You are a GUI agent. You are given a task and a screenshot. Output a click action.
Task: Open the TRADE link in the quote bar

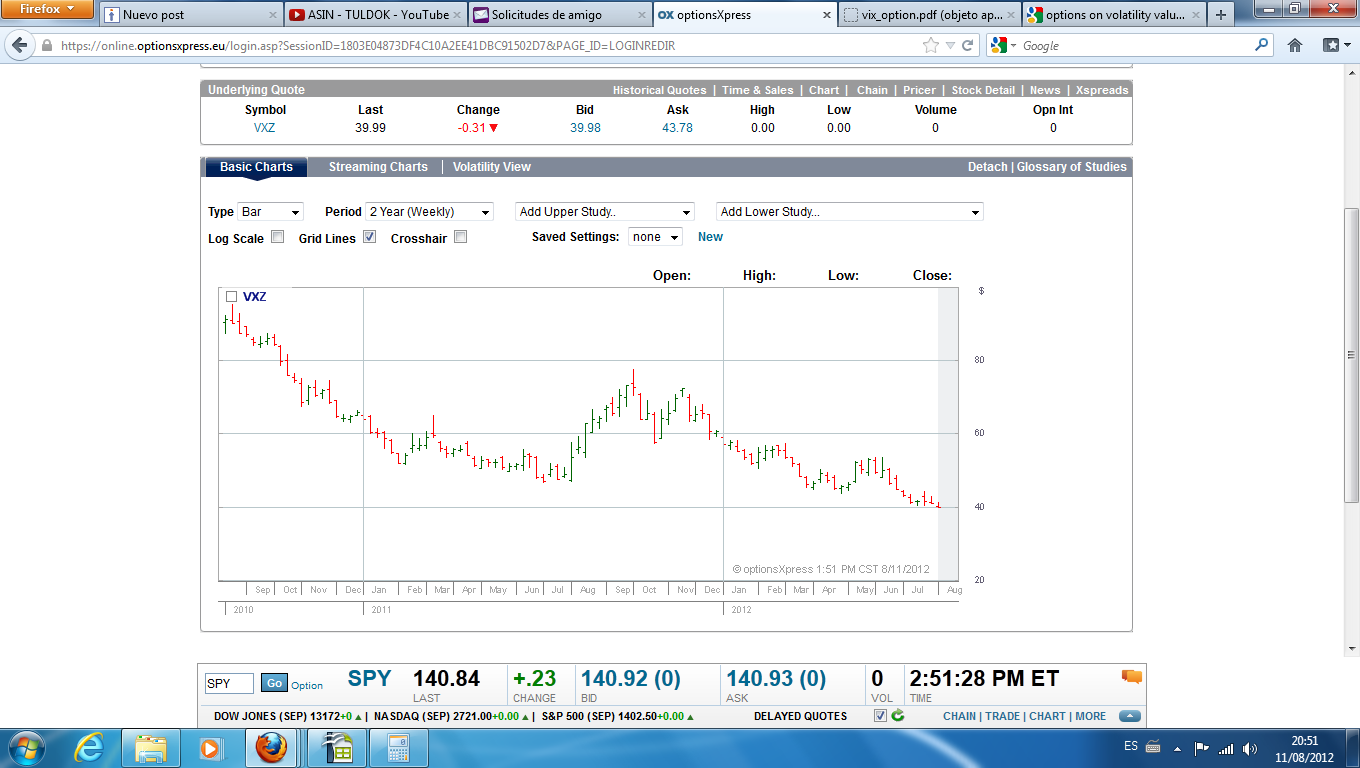(1003, 716)
